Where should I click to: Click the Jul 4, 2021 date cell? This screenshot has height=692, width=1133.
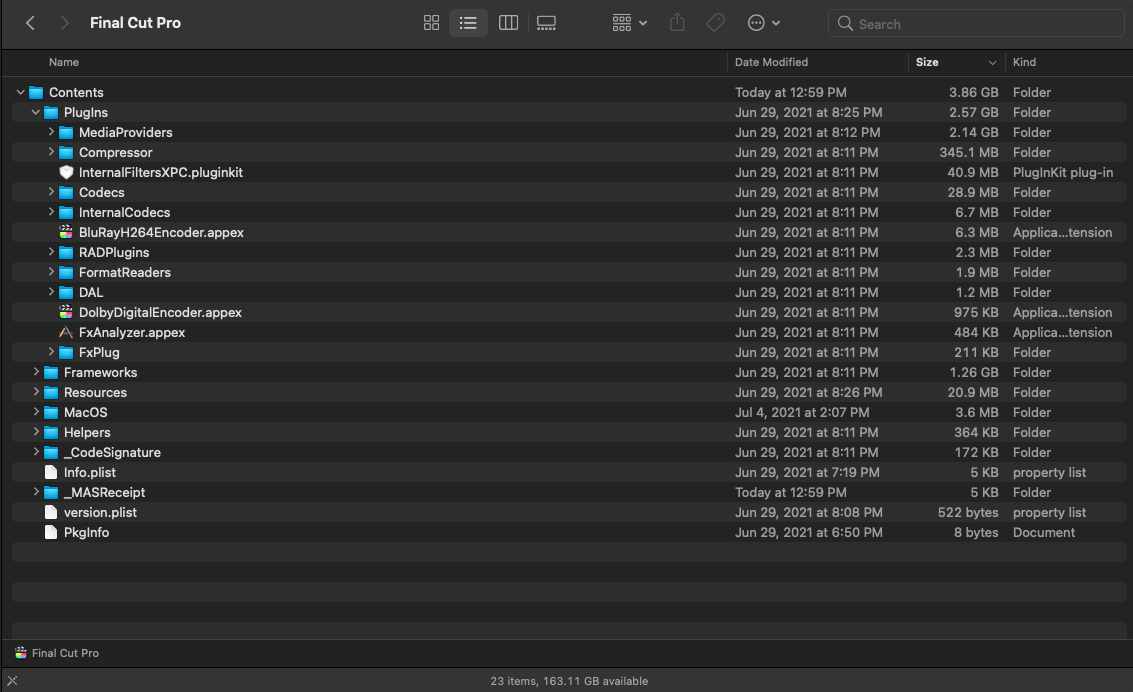pyautogui.click(x=802, y=412)
